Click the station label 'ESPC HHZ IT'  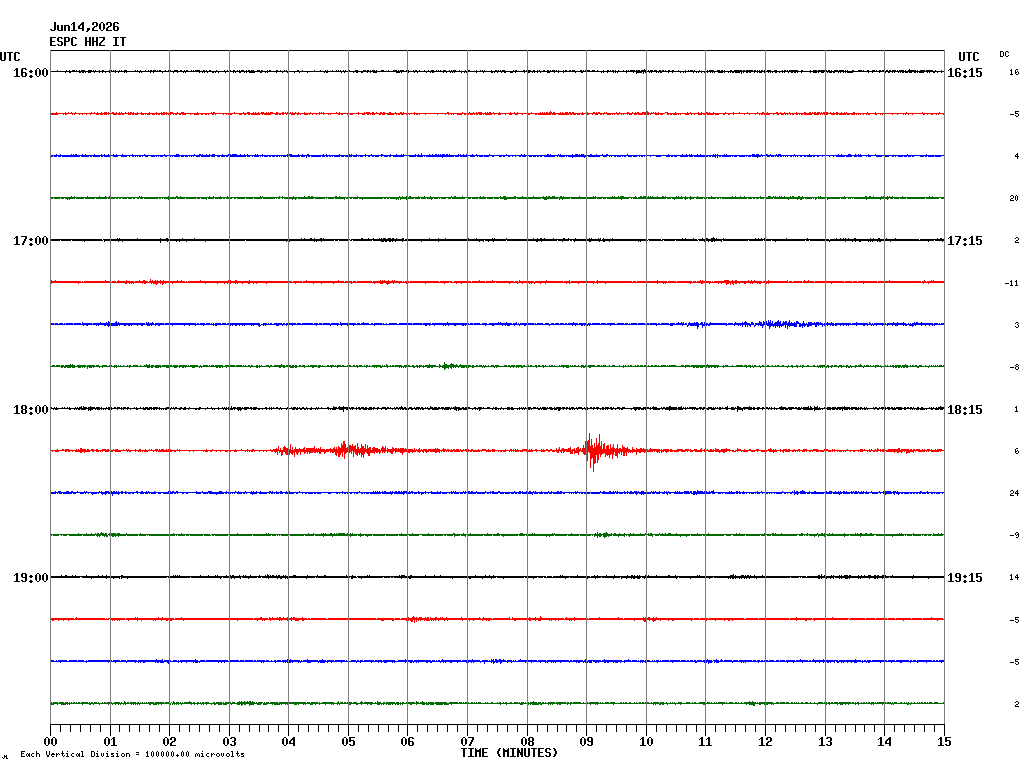[x=88, y=42]
